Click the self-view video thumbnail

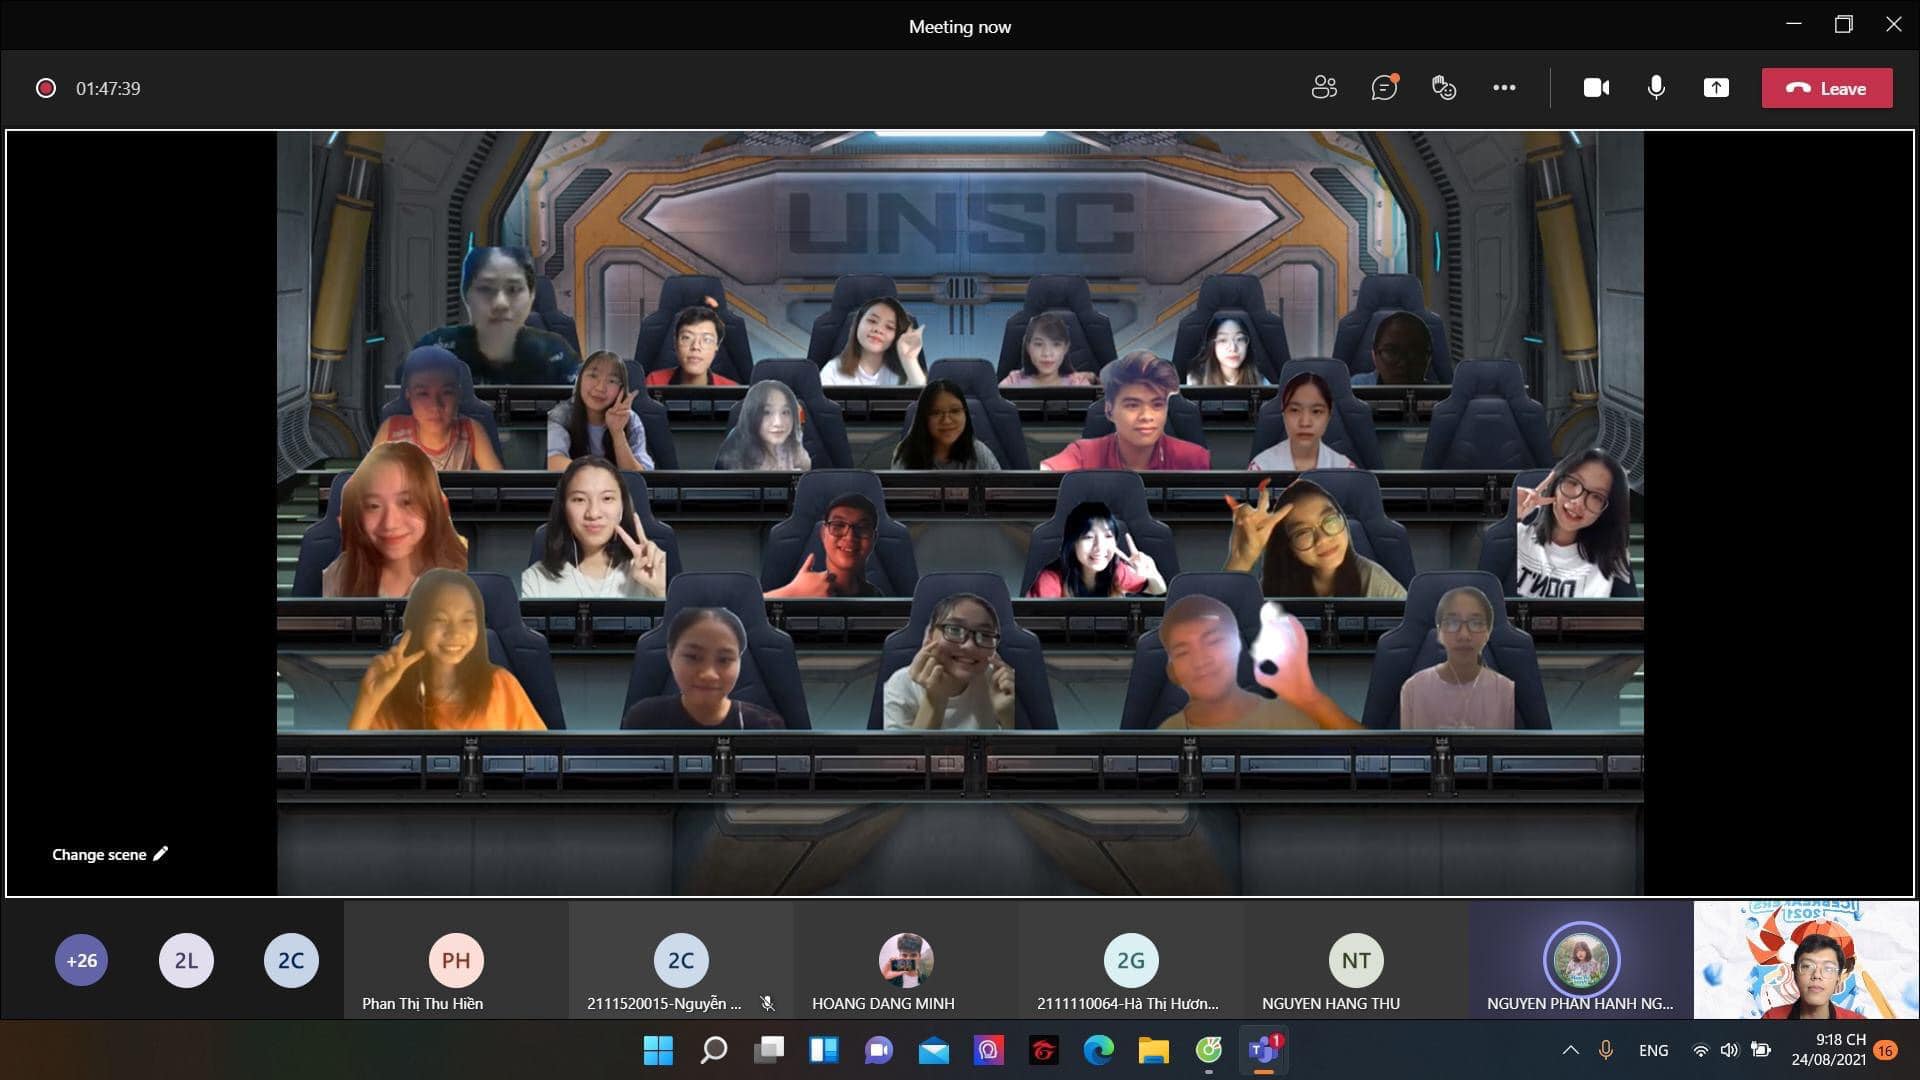[x=1806, y=960]
